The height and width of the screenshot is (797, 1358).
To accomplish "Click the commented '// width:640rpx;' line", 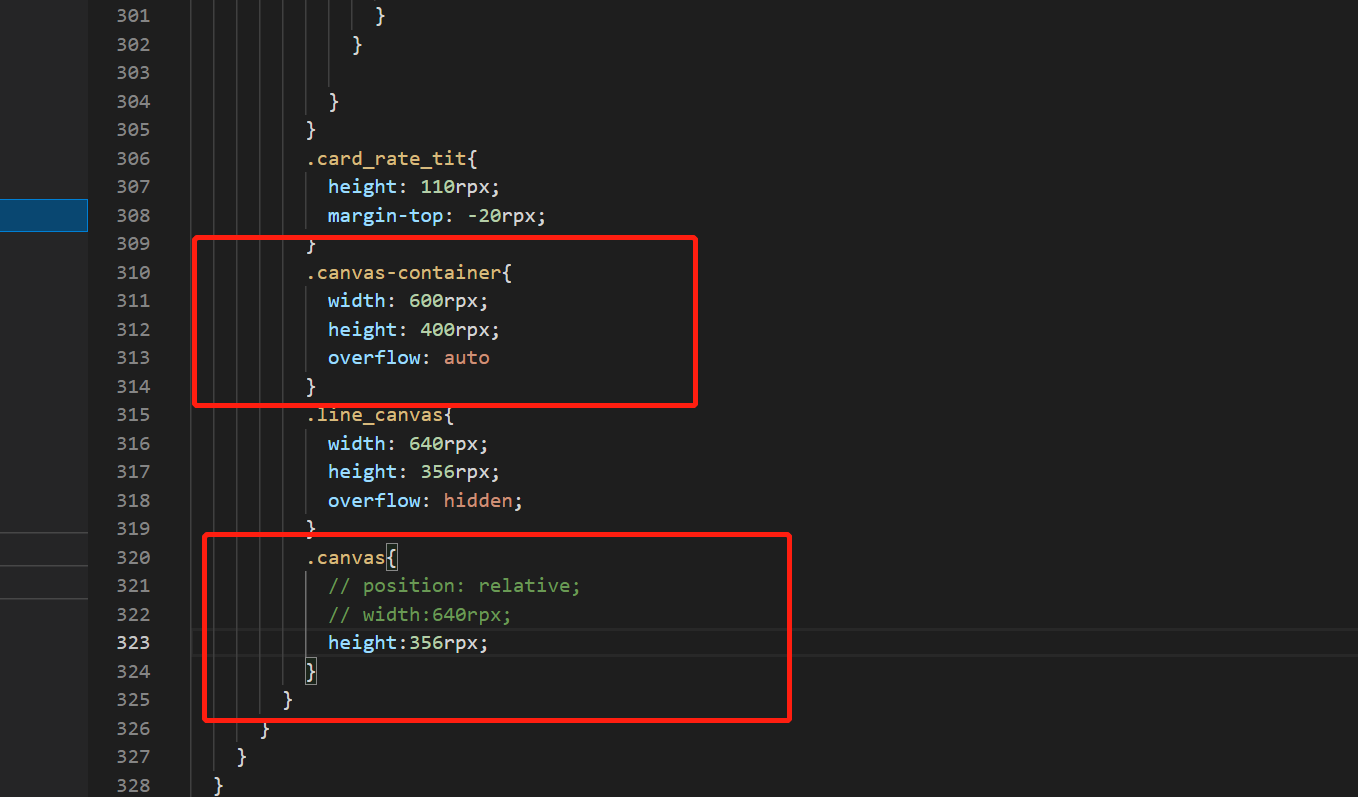I will pyautogui.click(x=420, y=614).
